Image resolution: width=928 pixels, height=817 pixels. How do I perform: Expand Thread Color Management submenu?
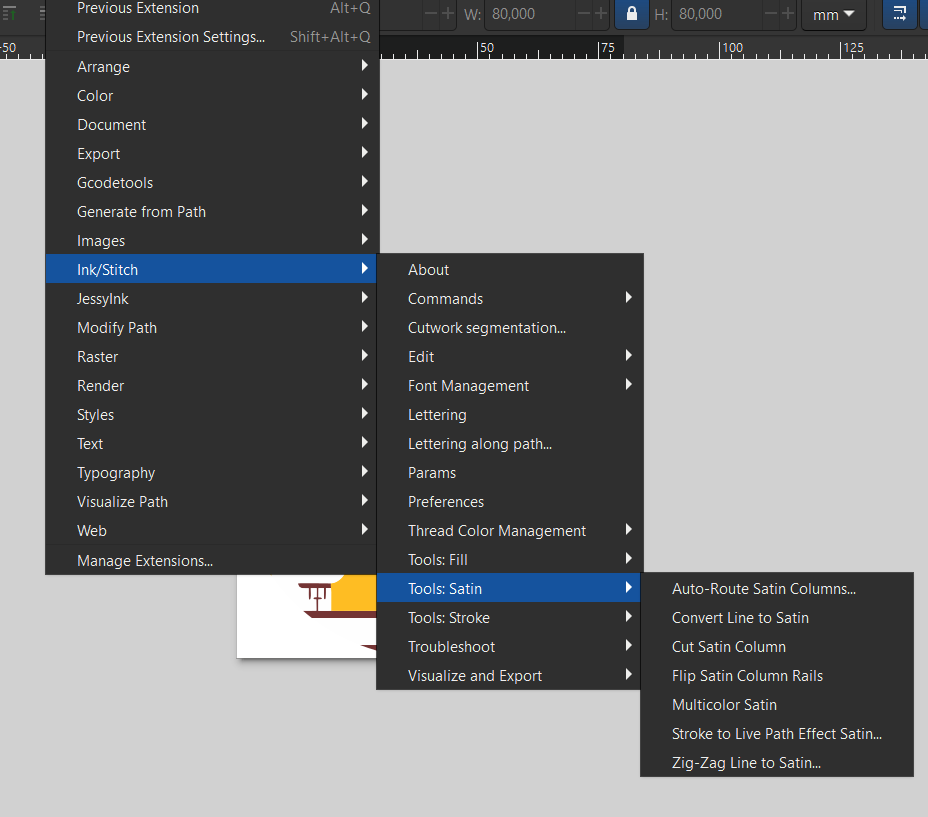(510, 531)
